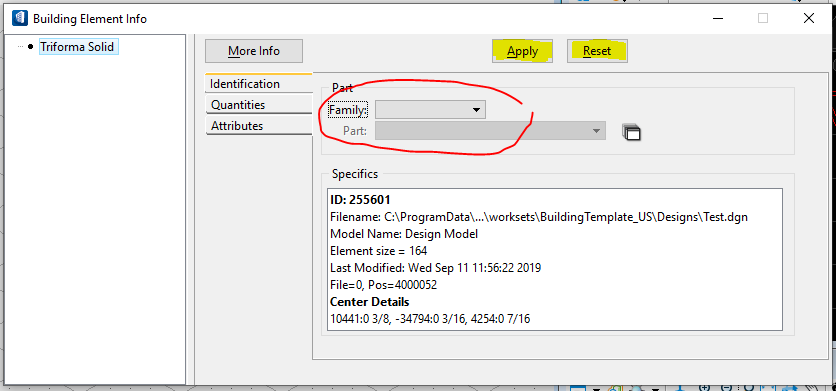The height and width of the screenshot is (391, 836).
Task: Expand the greyed-out Part combo box
Action: click(x=490, y=131)
